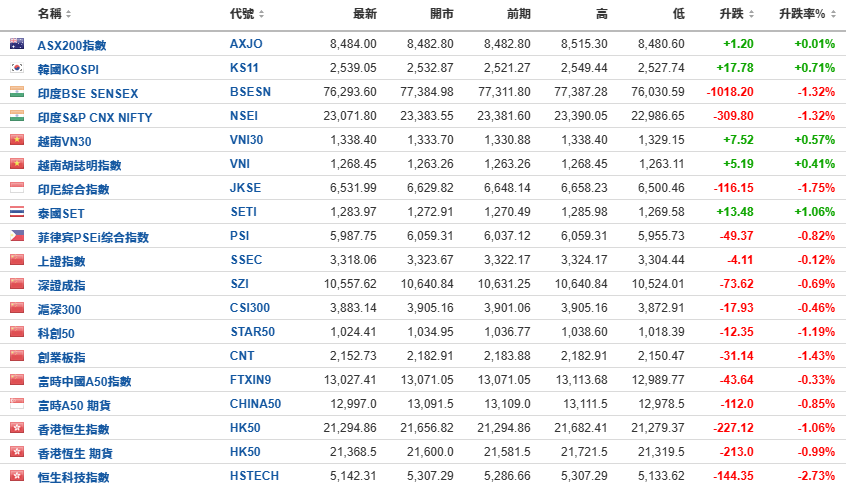The width and height of the screenshot is (846, 487).
Task: Click the Australia flag icon beside ASX200指數
Action: tap(17, 44)
